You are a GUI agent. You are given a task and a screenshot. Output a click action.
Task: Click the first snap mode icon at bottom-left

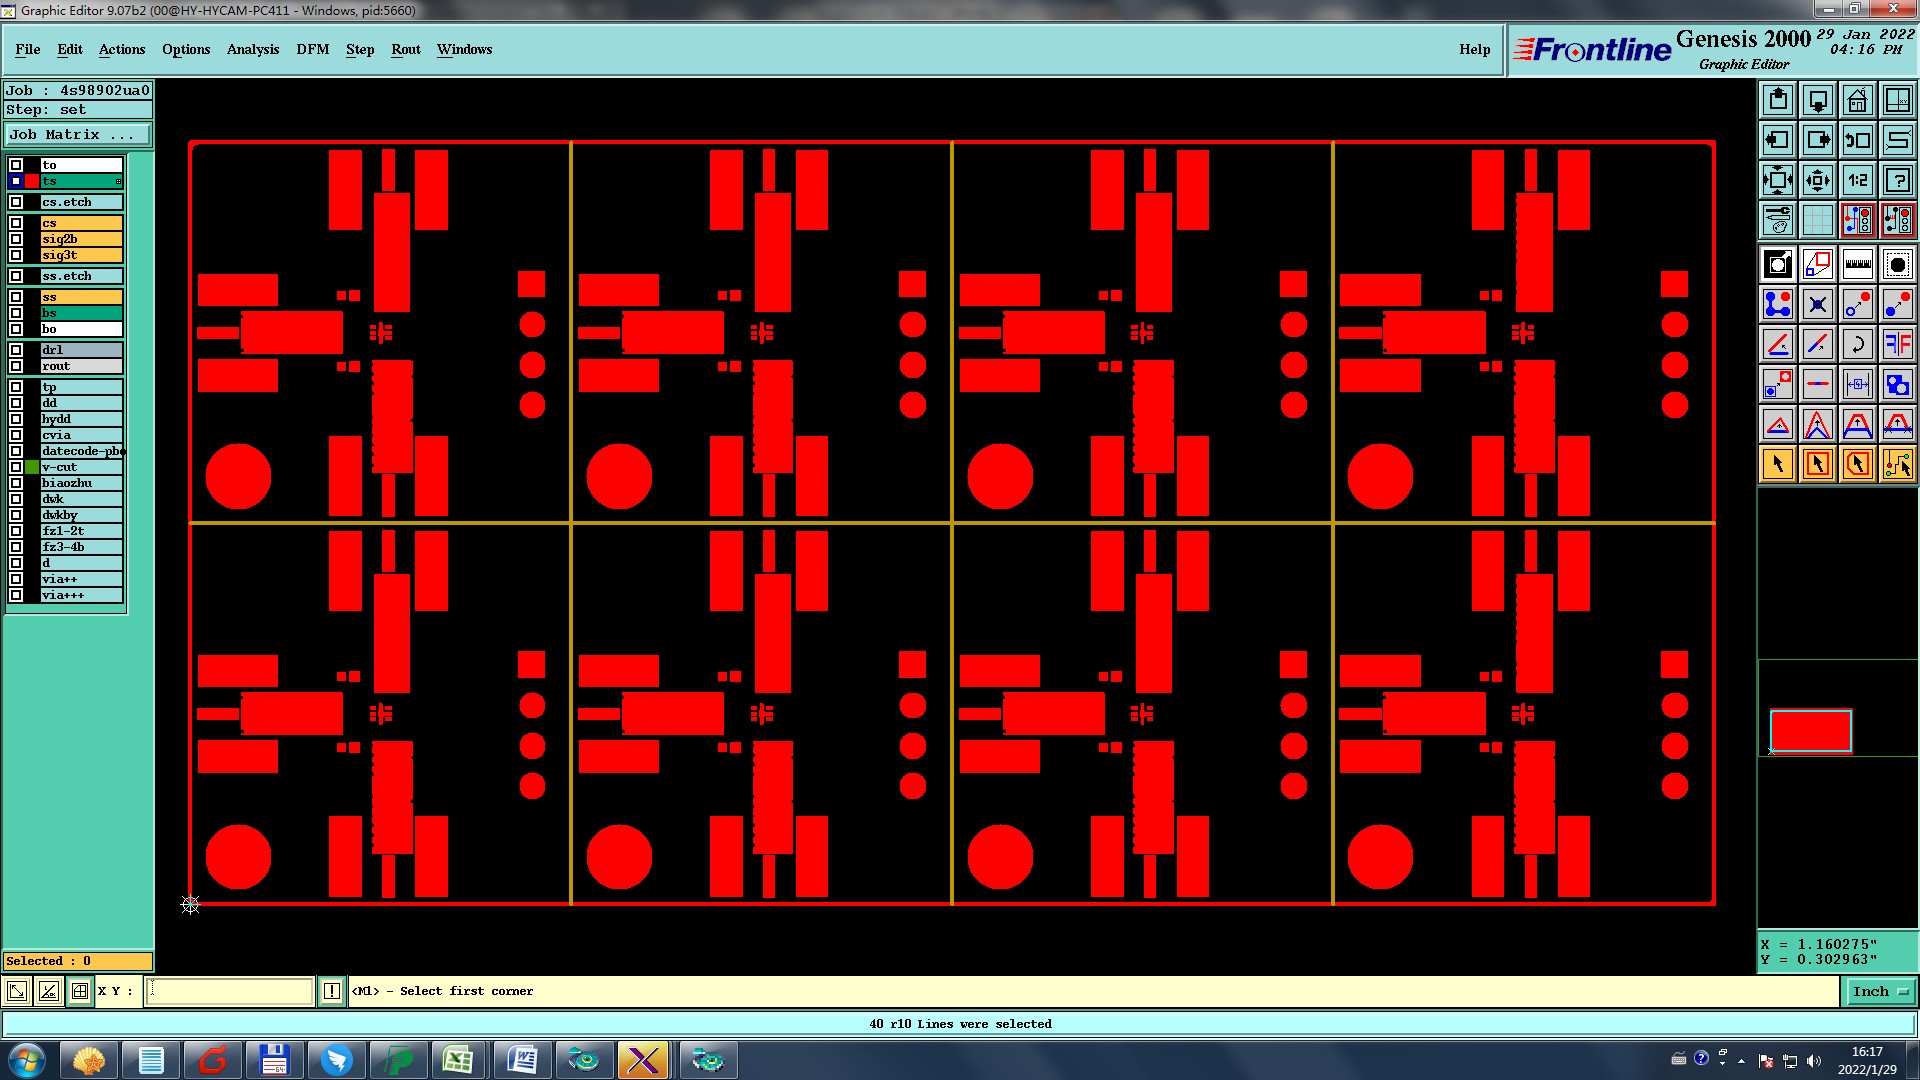(17, 991)
